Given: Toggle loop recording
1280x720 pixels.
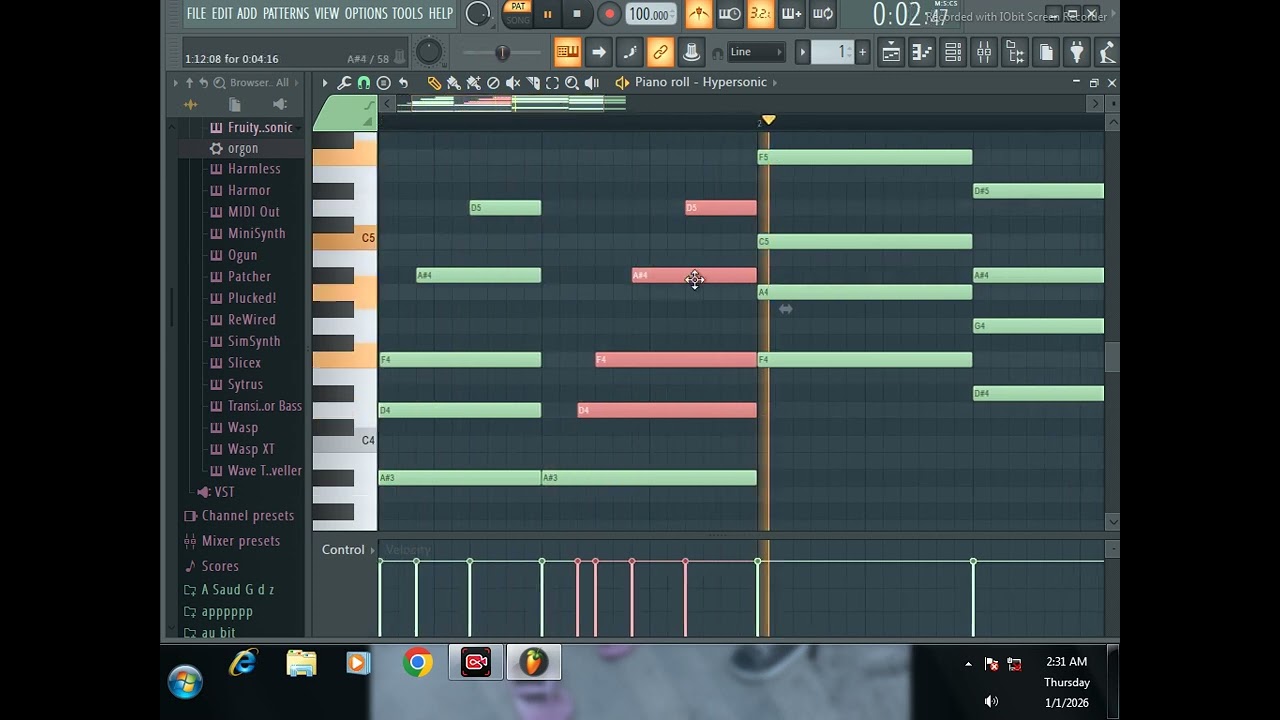Looking at the screenshot, I should click(822, 14).
